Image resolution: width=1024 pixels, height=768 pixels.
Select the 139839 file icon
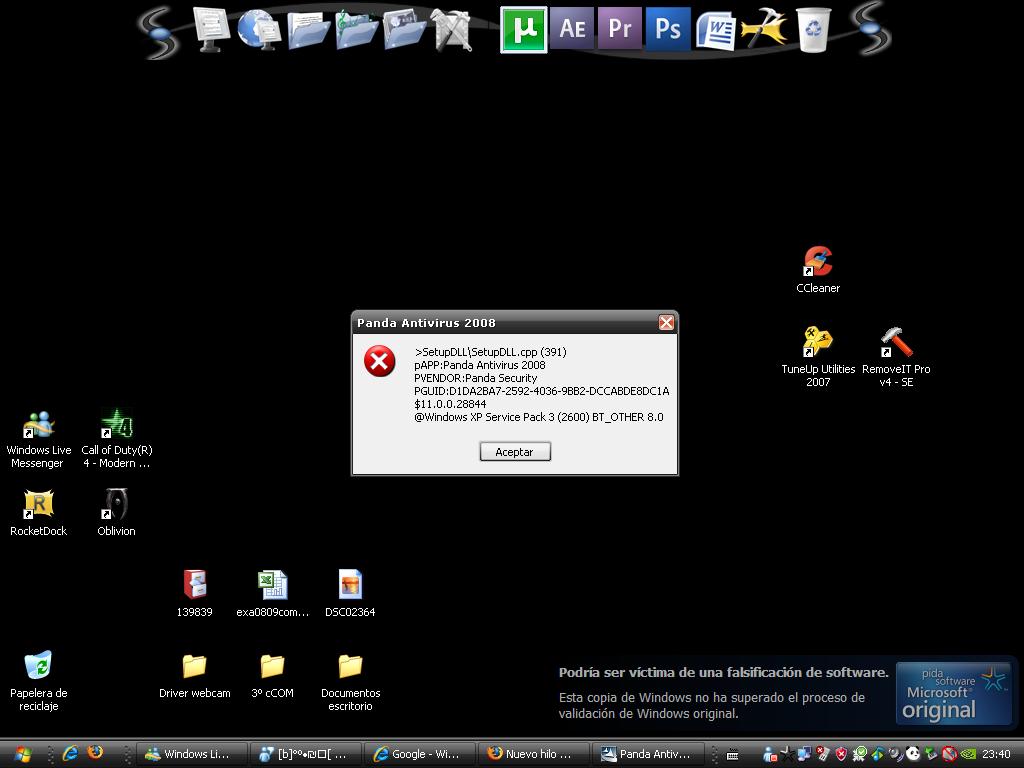[x=195, y=593]
